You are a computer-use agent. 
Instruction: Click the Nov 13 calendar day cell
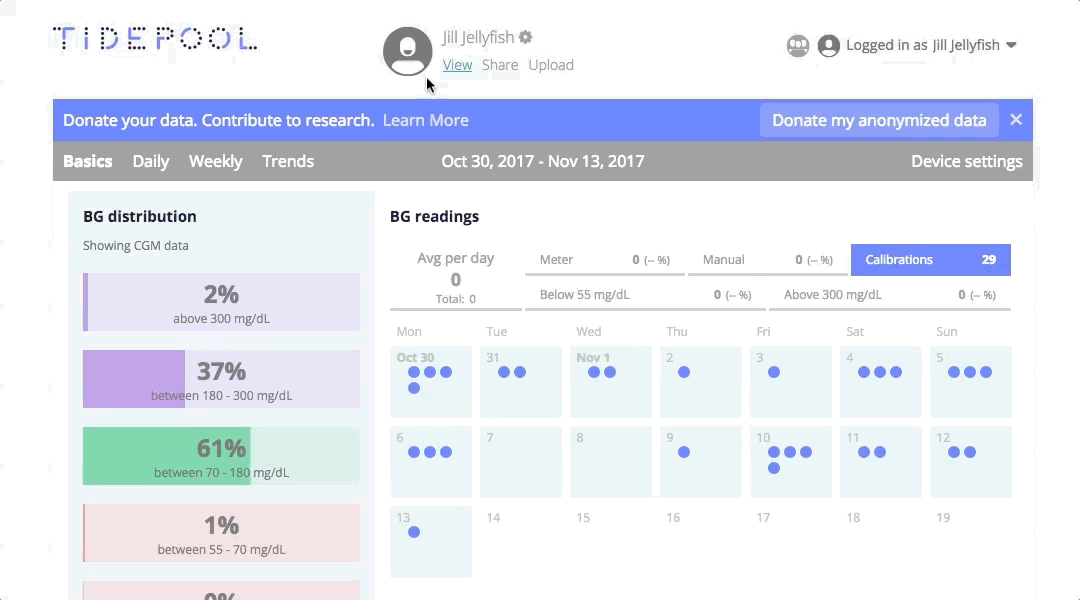[x=431, y=541]
